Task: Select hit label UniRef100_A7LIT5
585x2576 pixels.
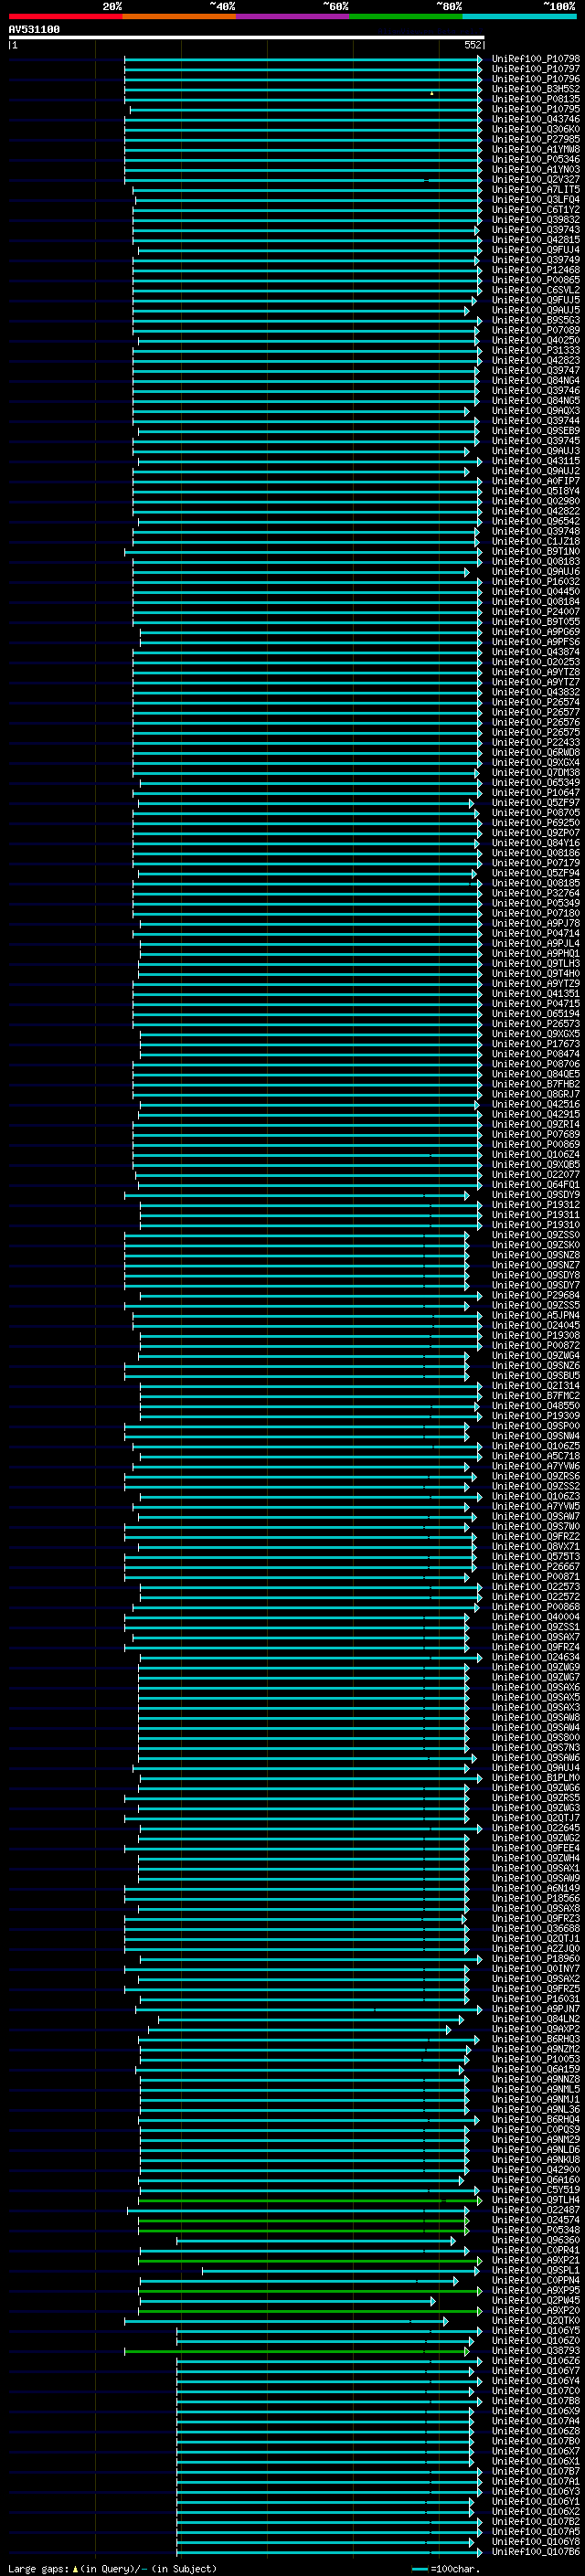Action: [536, 190]
